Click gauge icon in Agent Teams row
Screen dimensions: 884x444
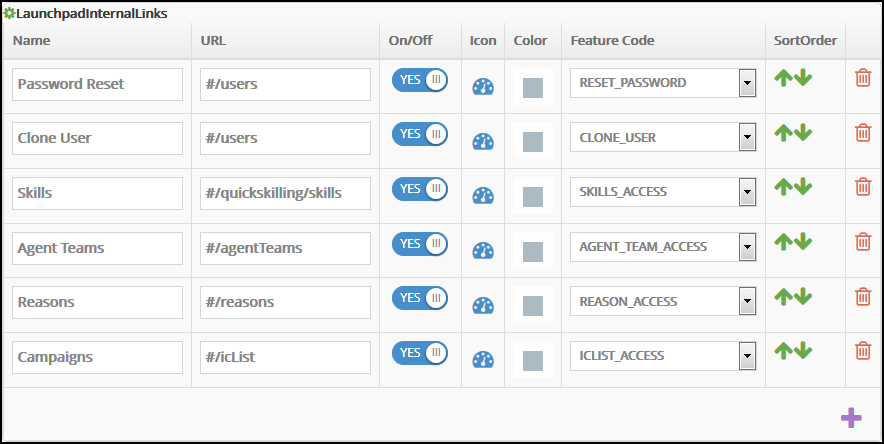click(483, 251)
